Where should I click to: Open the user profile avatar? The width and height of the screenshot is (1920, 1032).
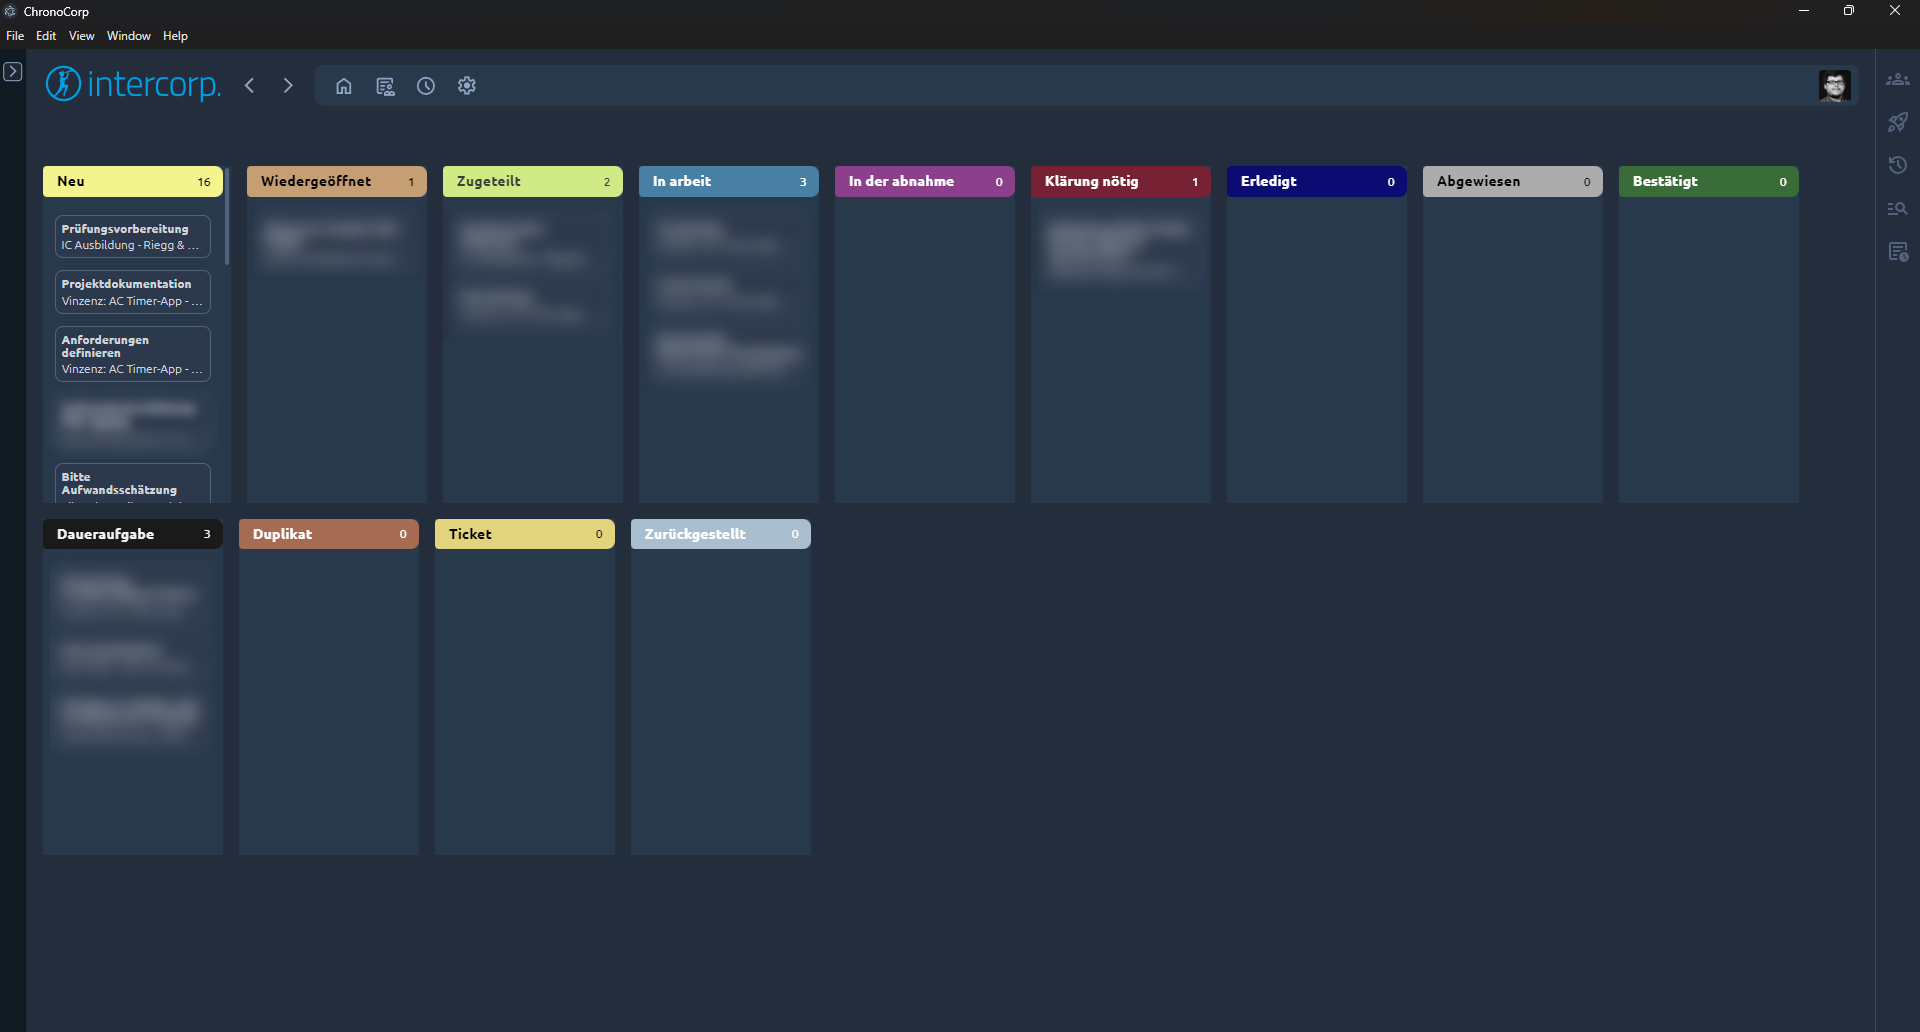(1834, 86)
